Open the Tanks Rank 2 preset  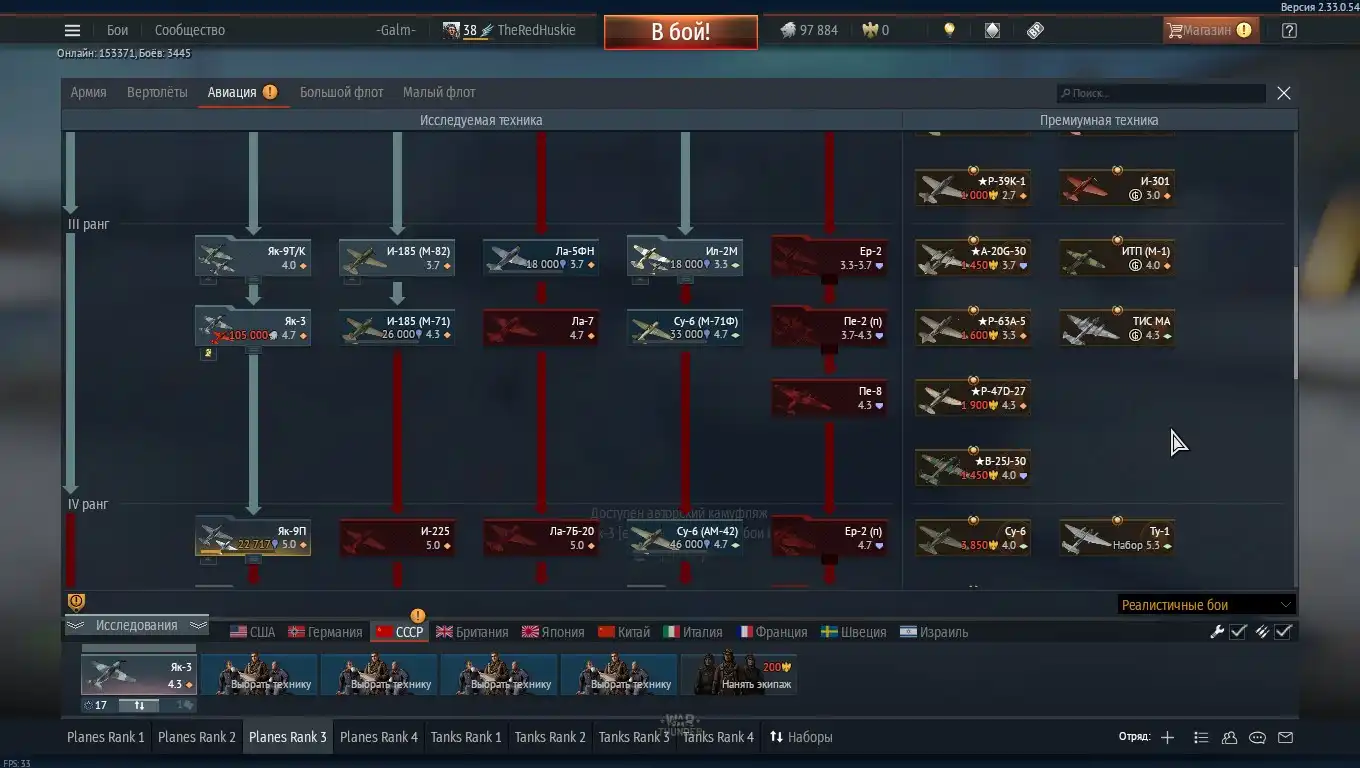pos(550,737)
